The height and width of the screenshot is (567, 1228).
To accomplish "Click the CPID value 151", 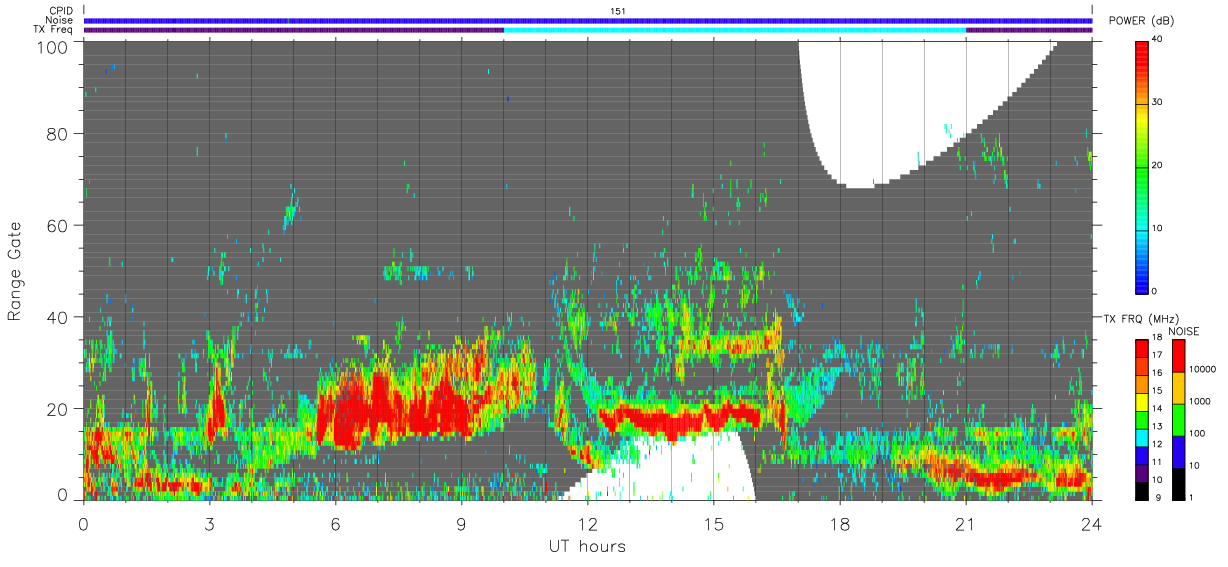I will (617, 11).
